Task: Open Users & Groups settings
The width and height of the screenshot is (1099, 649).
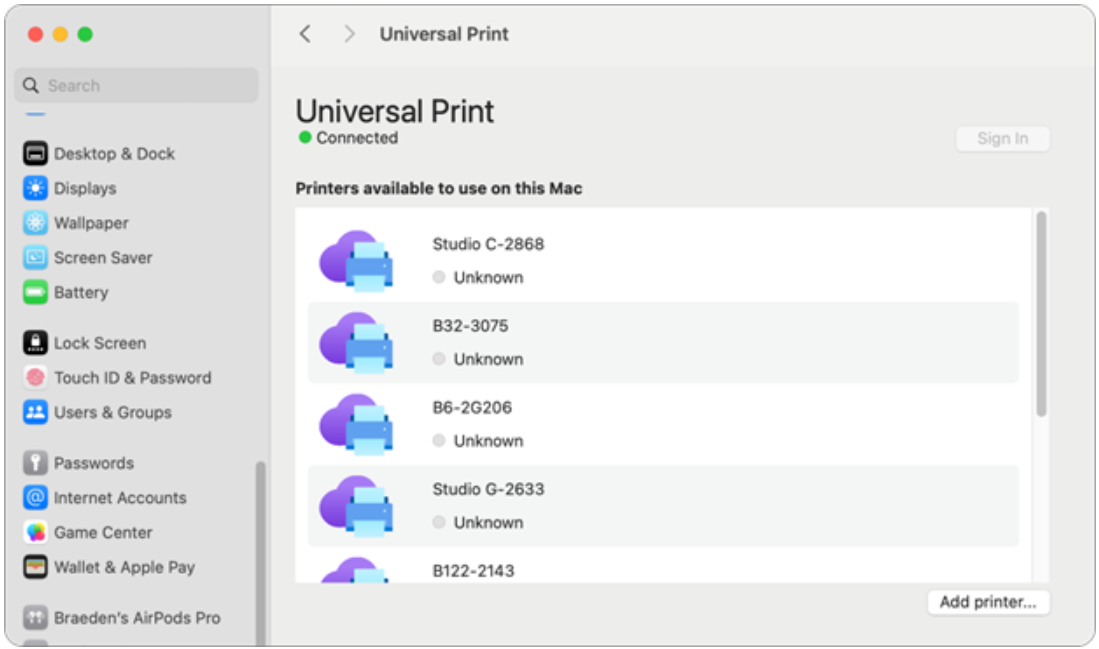Action: pyautogui.click(x=112, y=412)
